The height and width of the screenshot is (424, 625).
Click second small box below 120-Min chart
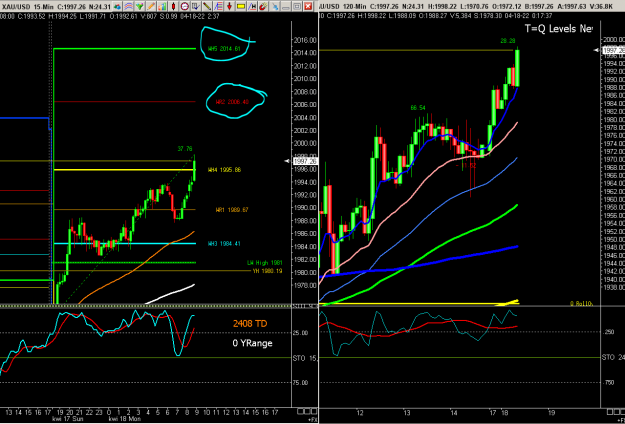(617, 411)
